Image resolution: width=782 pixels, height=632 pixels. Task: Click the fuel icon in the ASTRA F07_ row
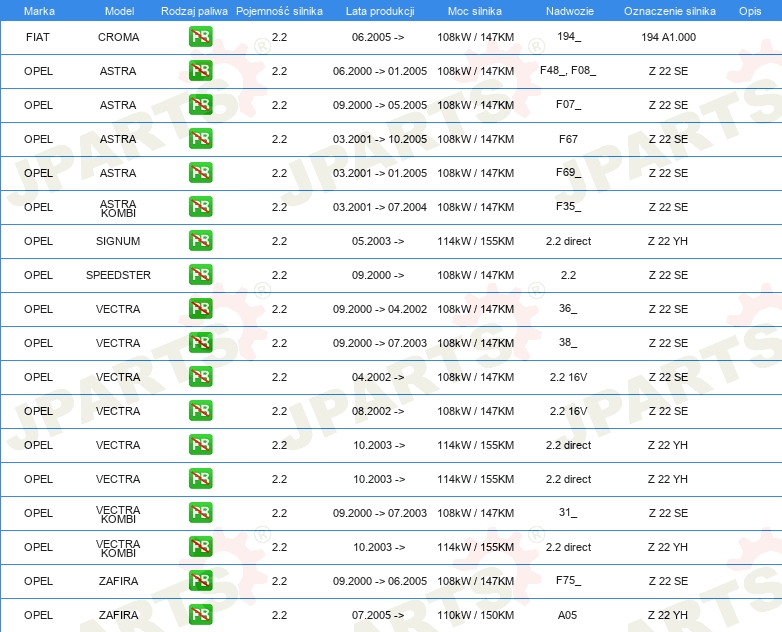[x=200, y=105]
